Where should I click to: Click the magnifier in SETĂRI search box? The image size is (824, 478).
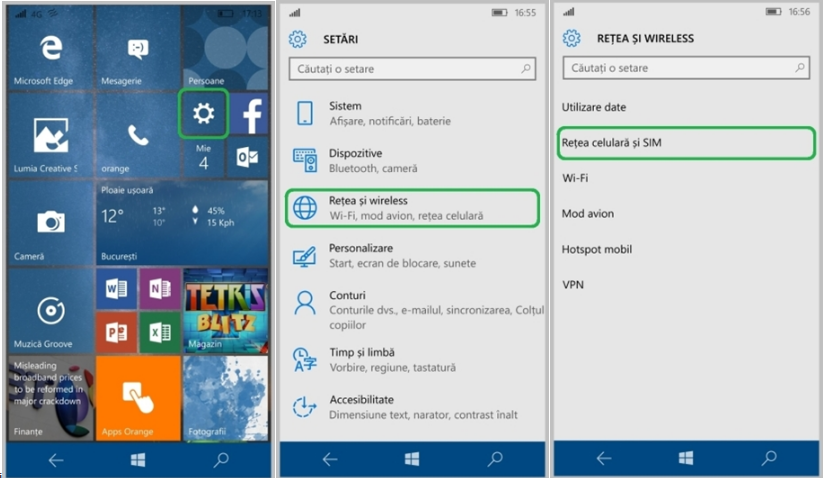tap(525, 68)
